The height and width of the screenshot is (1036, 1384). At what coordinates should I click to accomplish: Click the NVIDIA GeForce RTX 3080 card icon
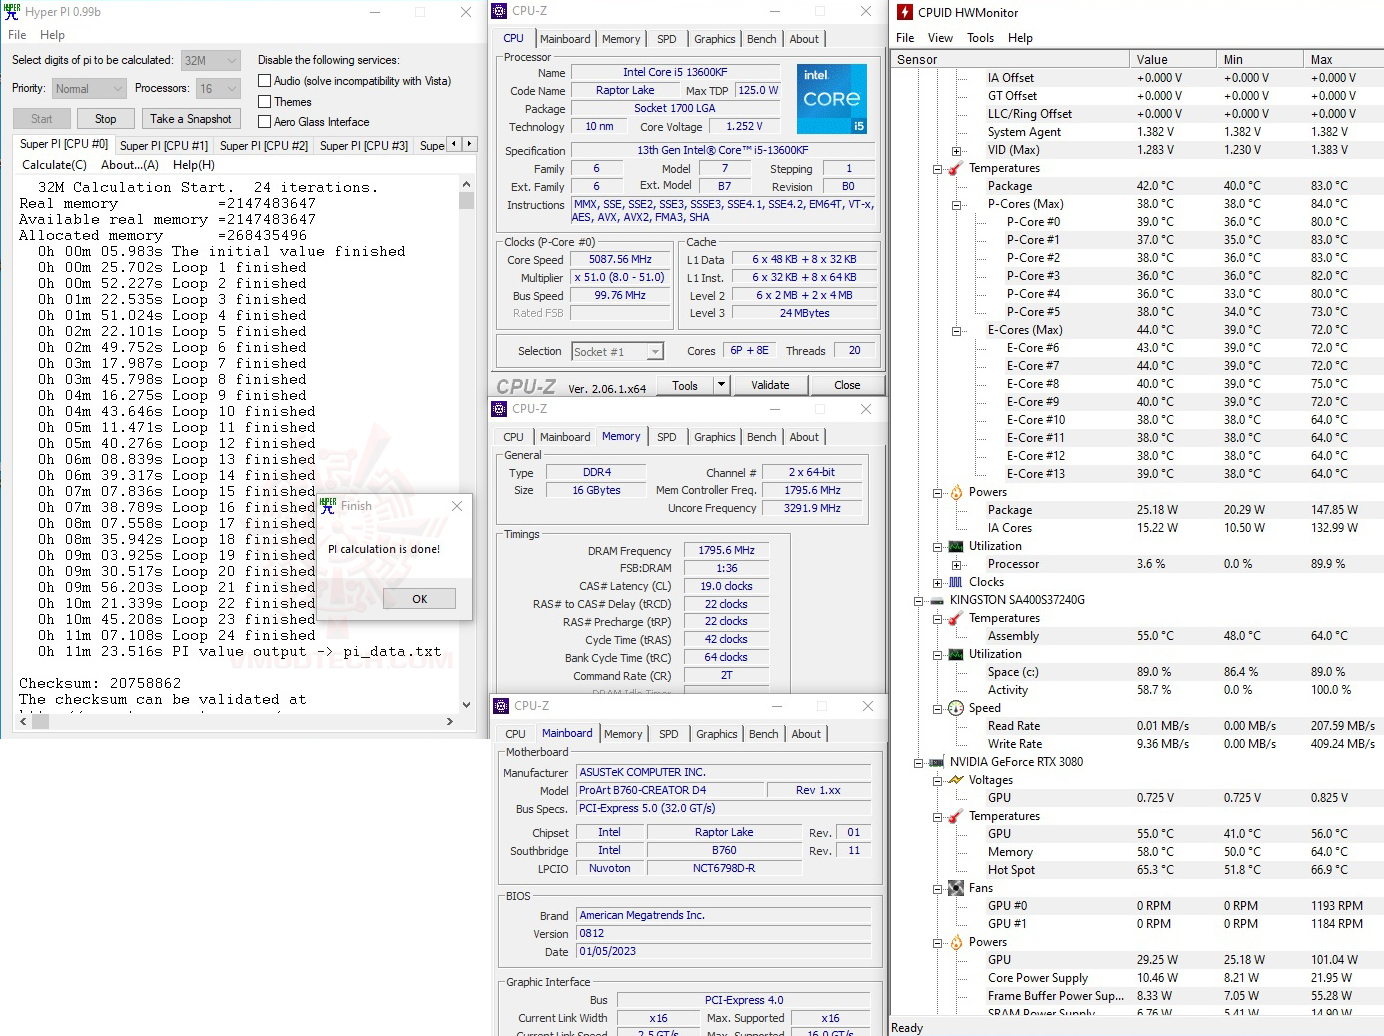tap(937, 762)
